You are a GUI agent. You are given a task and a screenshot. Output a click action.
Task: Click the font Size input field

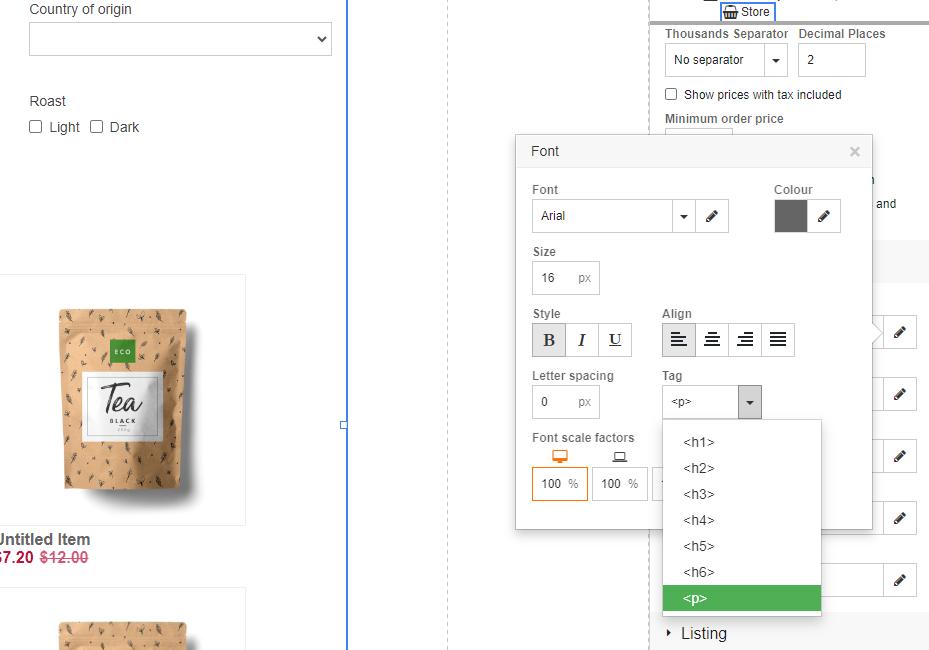558,277
